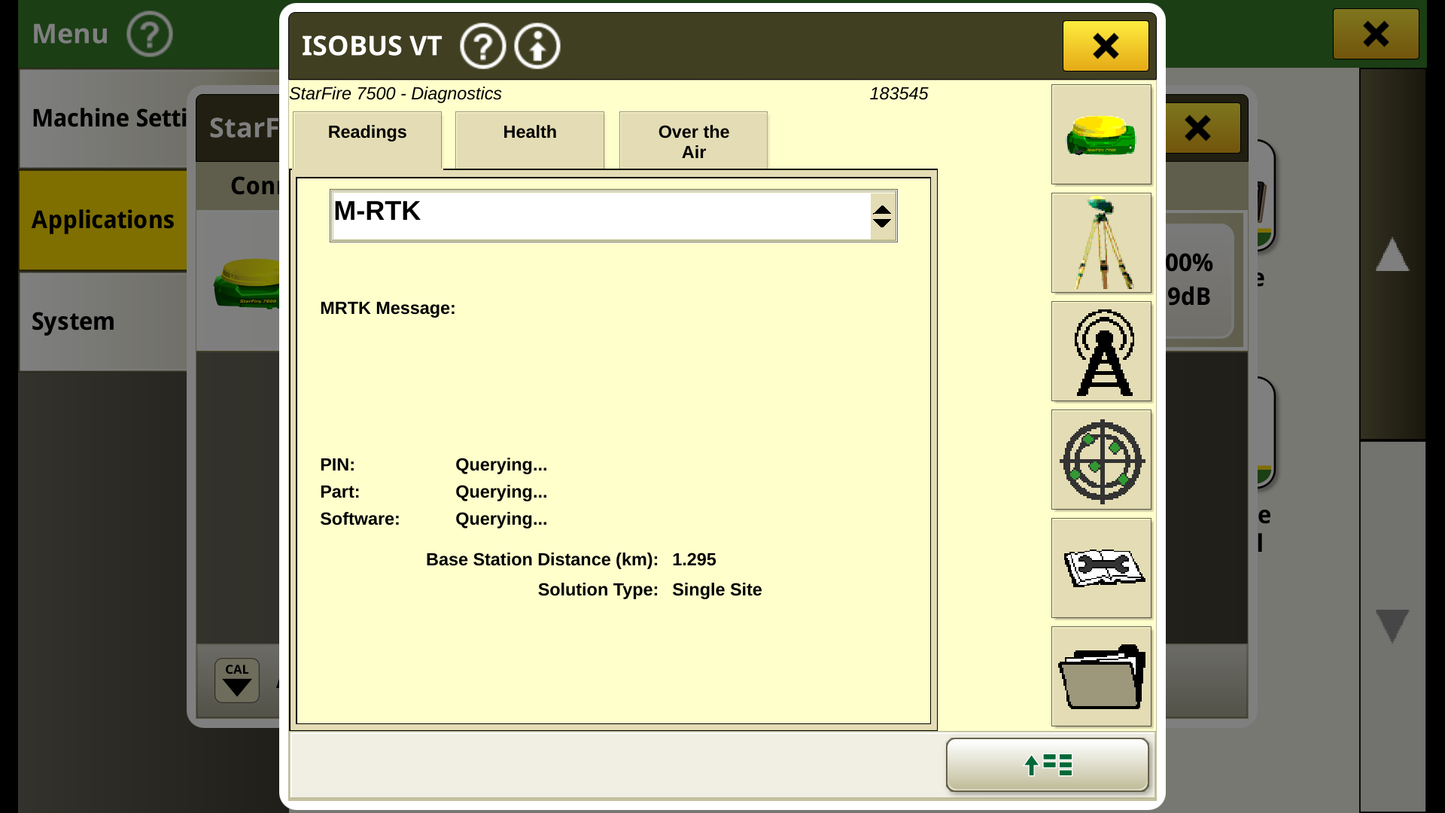Open the folder data icon
This screenshot has height=813, width=1445.
pyautogui.click(x=1101, y=677)
